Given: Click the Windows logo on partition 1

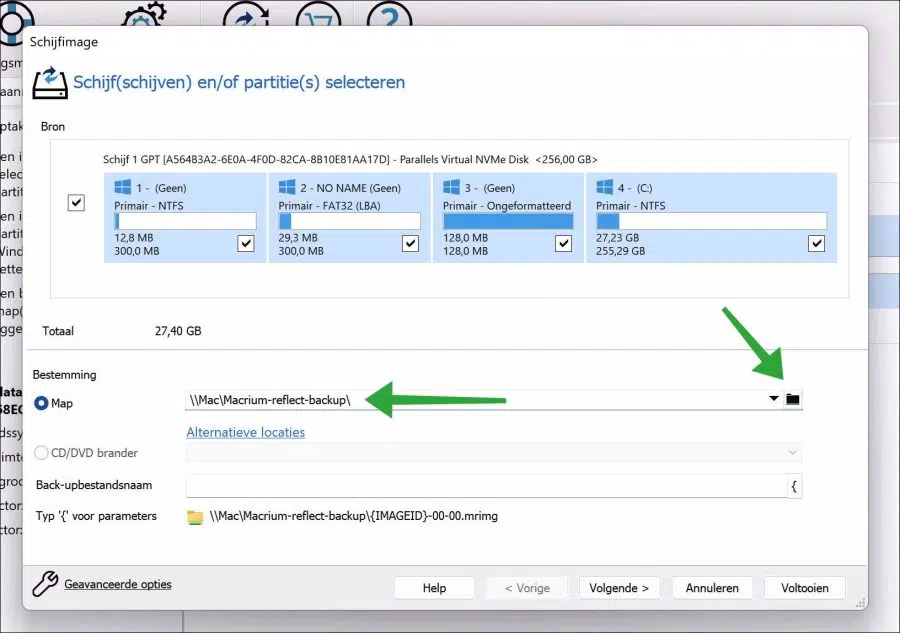Looking at the screenshot, I should 123,187.
